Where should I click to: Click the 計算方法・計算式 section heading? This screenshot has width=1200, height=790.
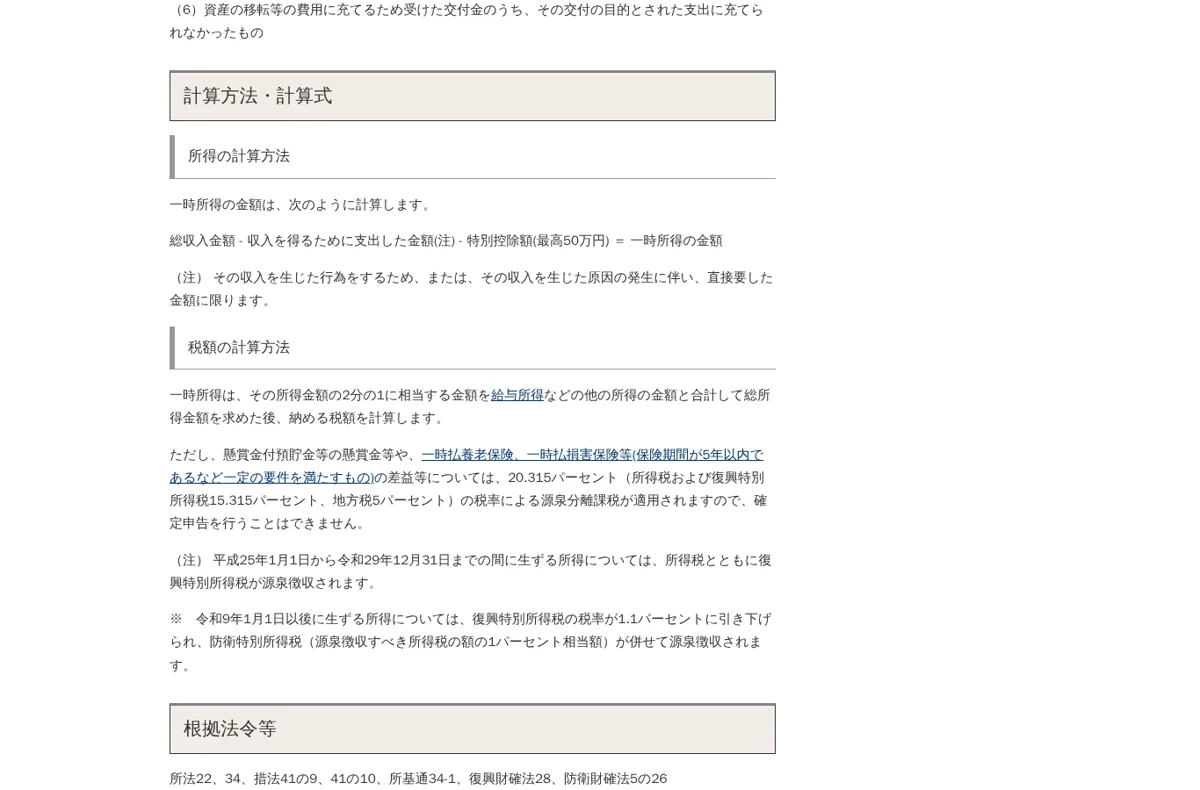coord(472,96)
